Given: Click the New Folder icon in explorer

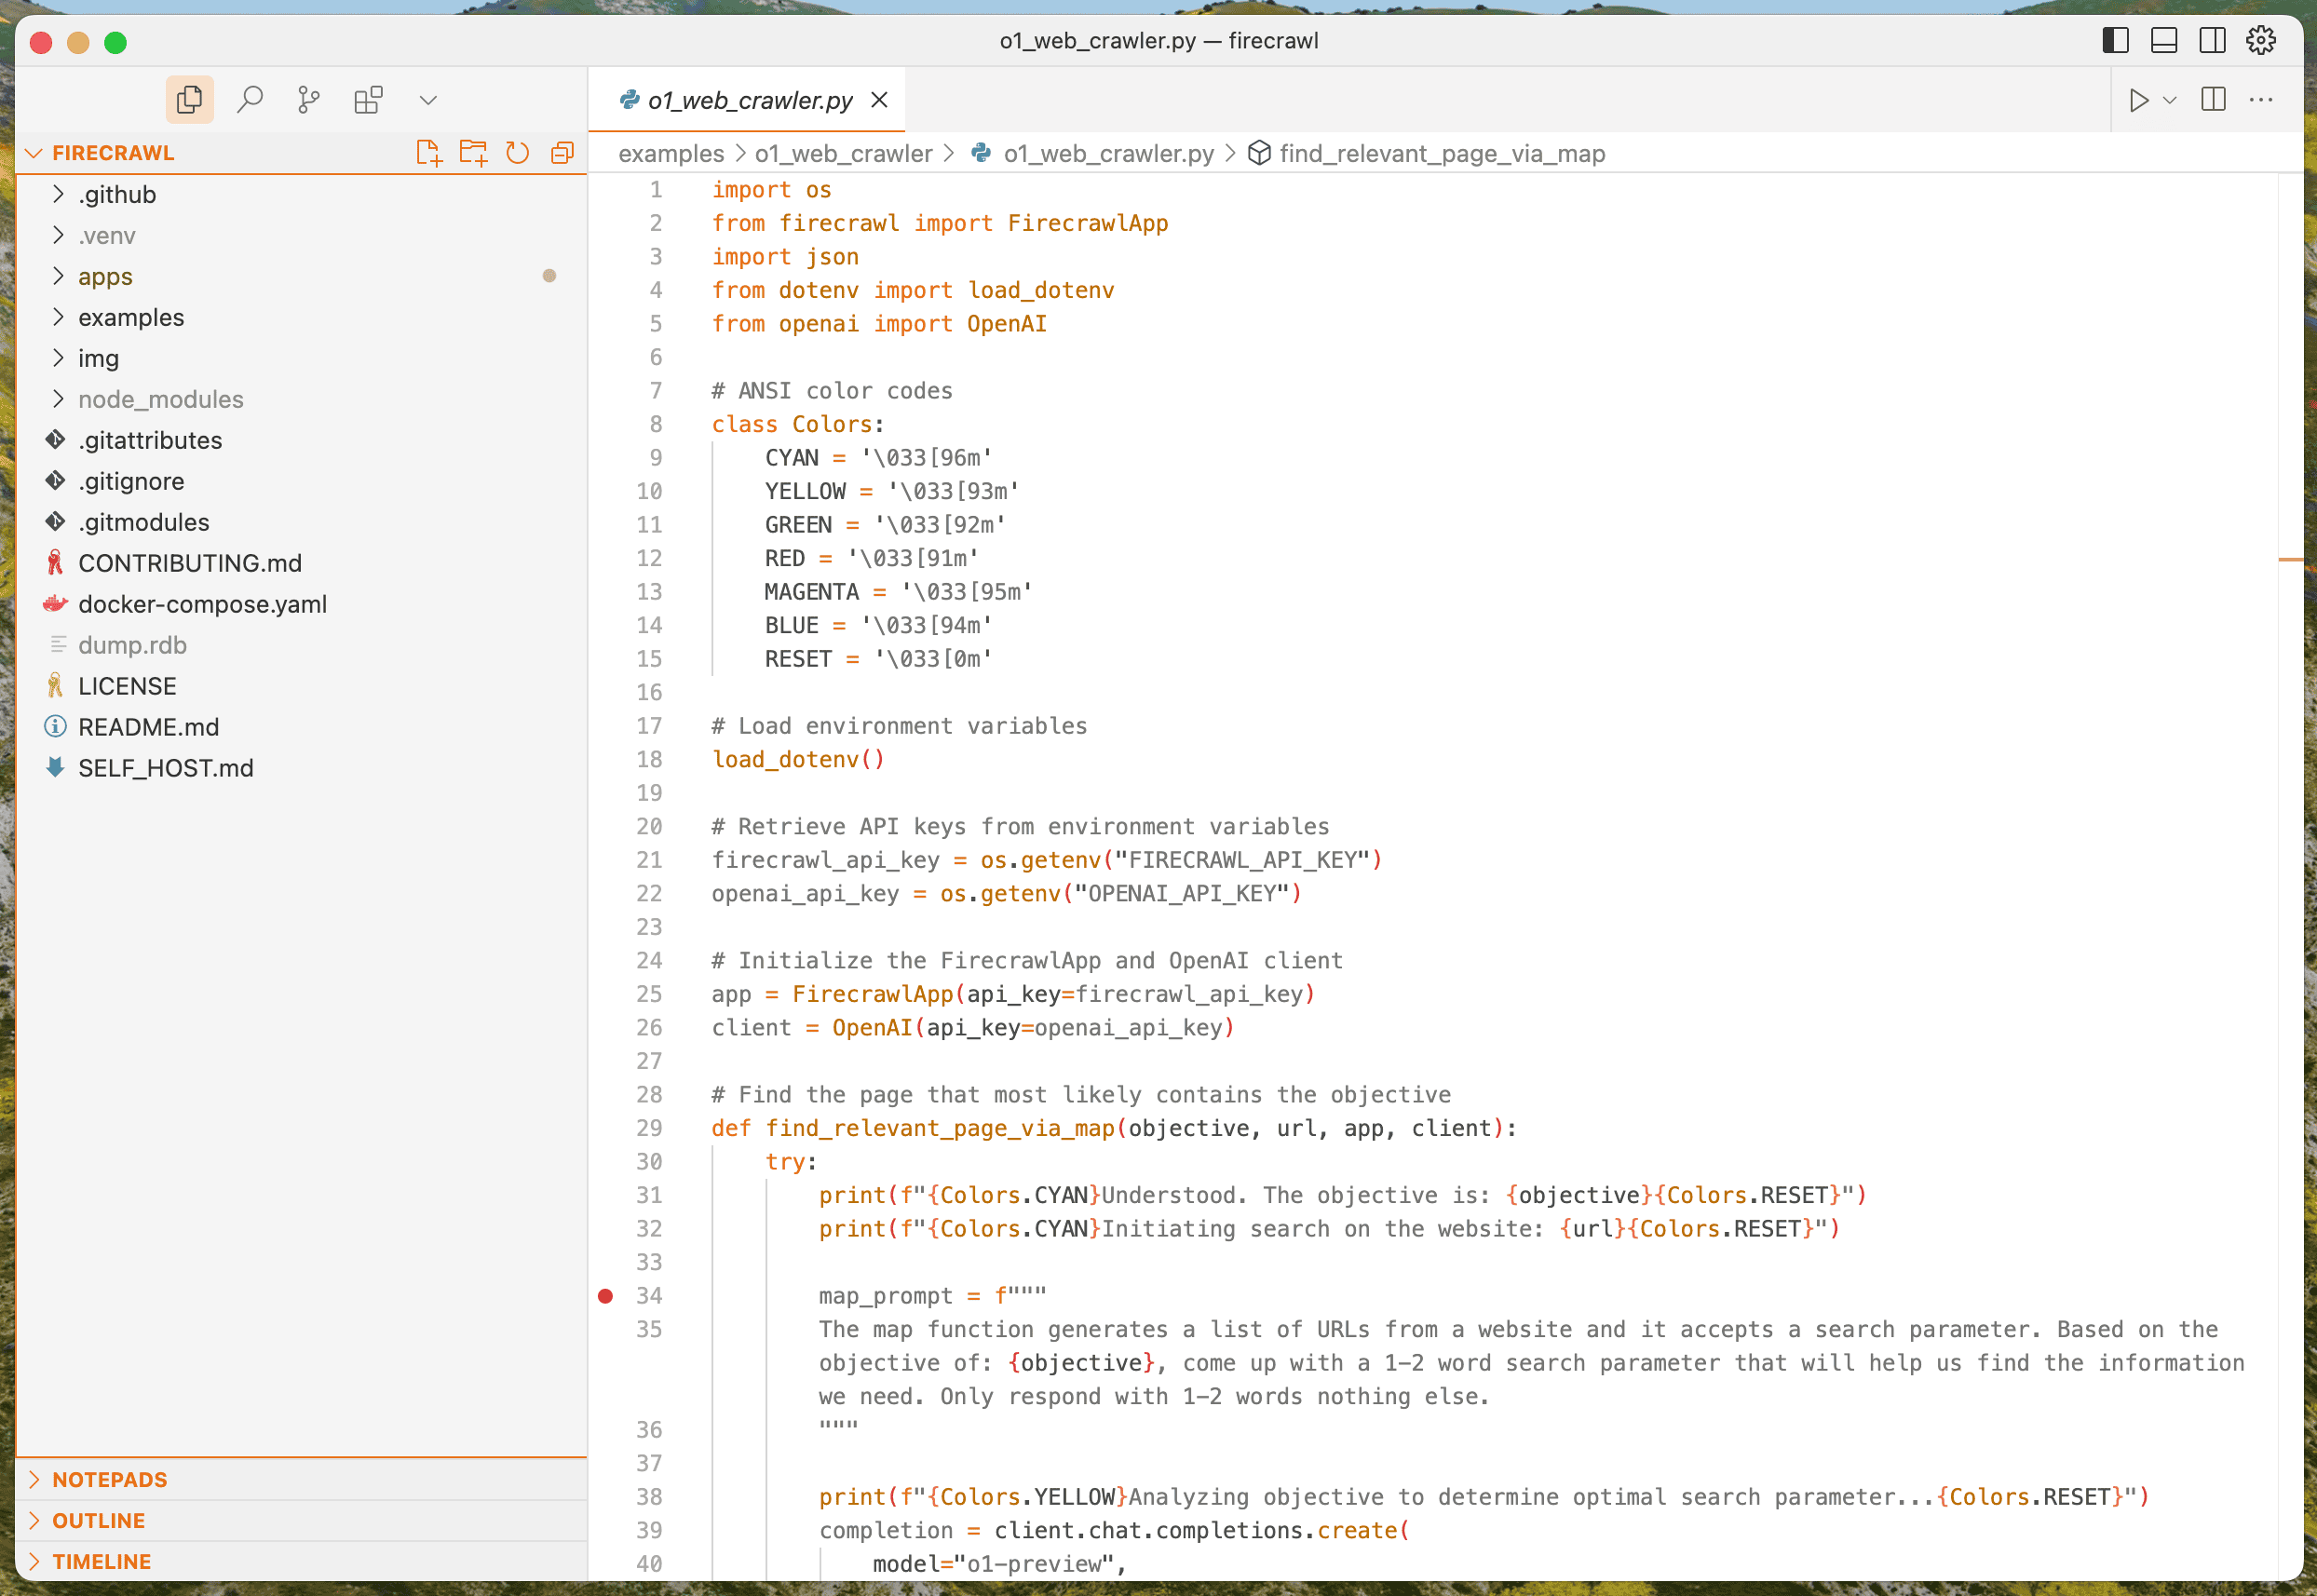Looking at the screenshot, I should pyautogui.click(x=473, y=153).
